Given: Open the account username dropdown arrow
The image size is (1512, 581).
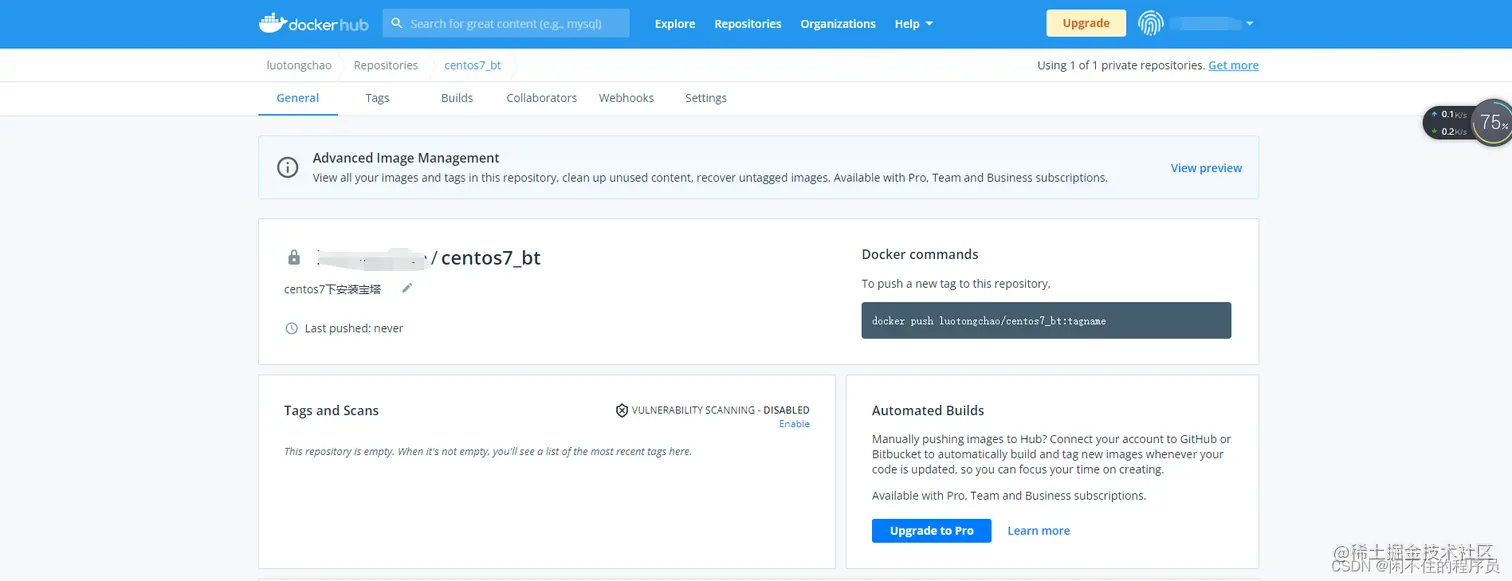Looking at the screenshot, I should click(x=1249, y=24).
